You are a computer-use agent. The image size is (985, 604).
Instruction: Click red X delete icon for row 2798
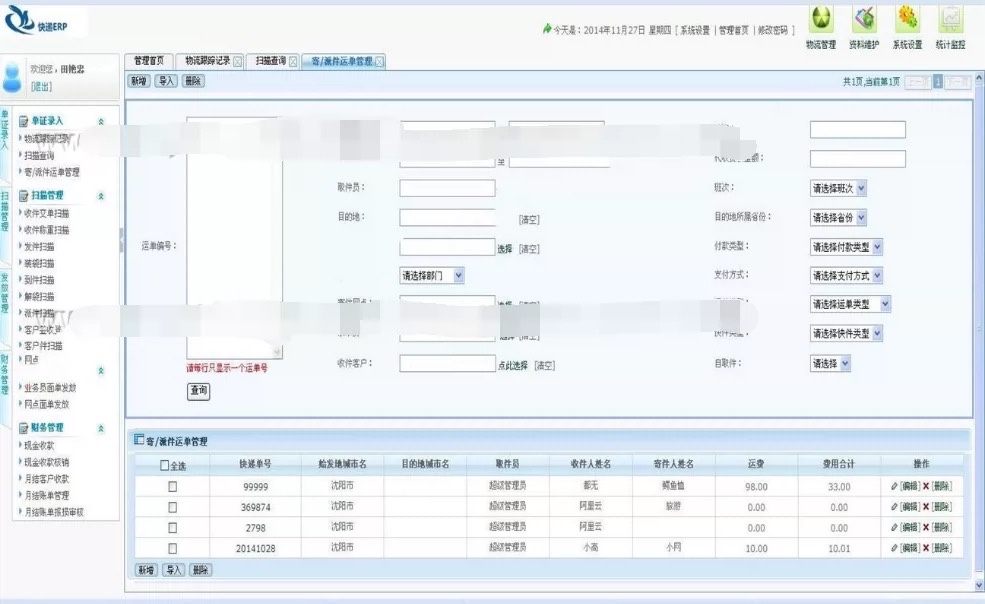pyautogui.click(x=925, y=527)
